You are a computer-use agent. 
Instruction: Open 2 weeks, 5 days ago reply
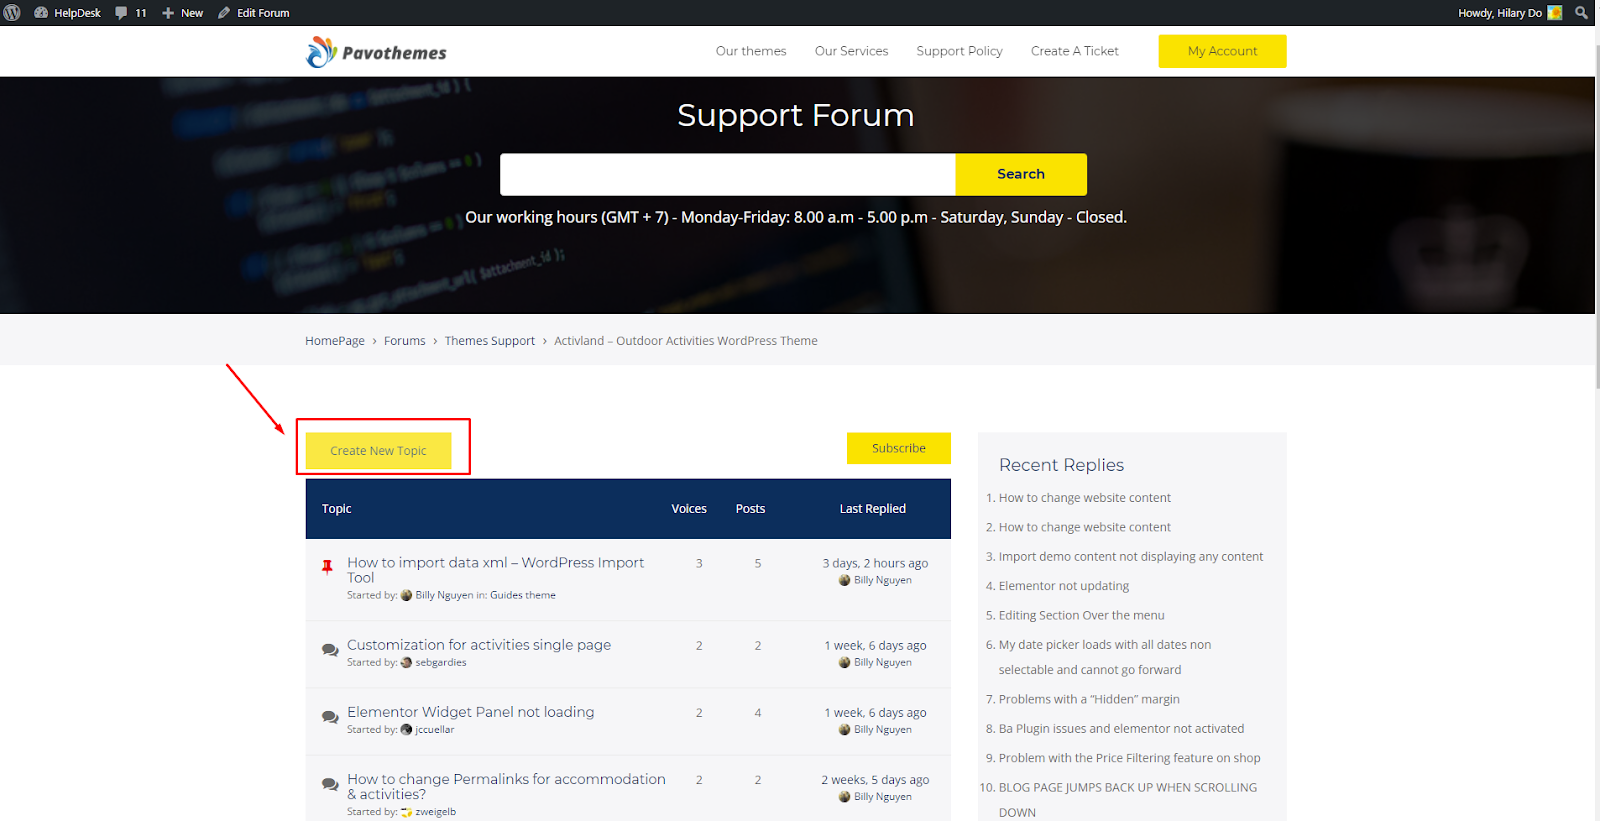point(875,779)
